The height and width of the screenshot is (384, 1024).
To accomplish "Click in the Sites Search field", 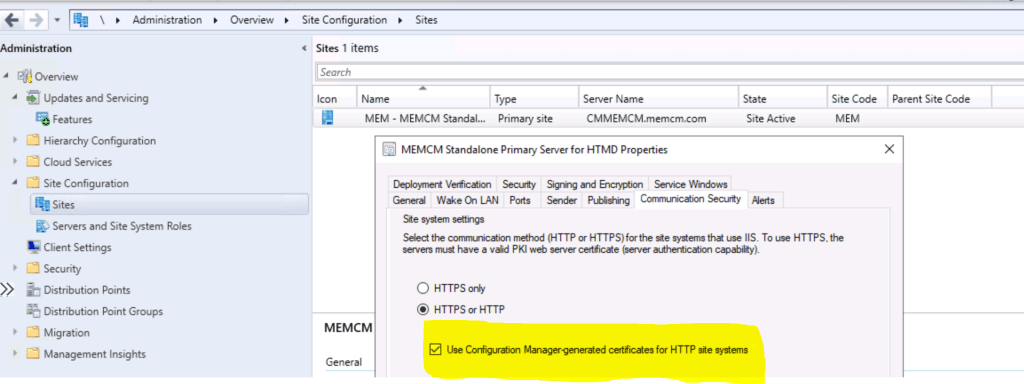I will point(669,72).
